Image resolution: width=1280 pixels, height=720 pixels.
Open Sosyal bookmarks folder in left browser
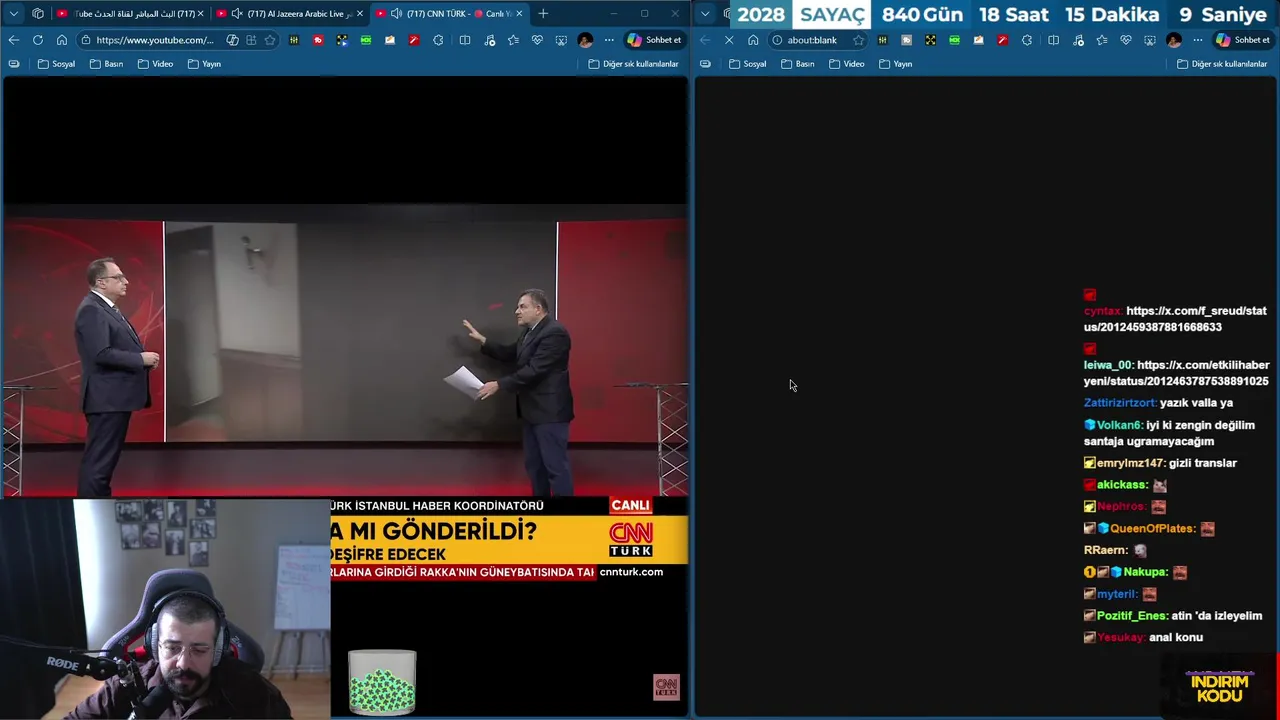pos(56,64)
